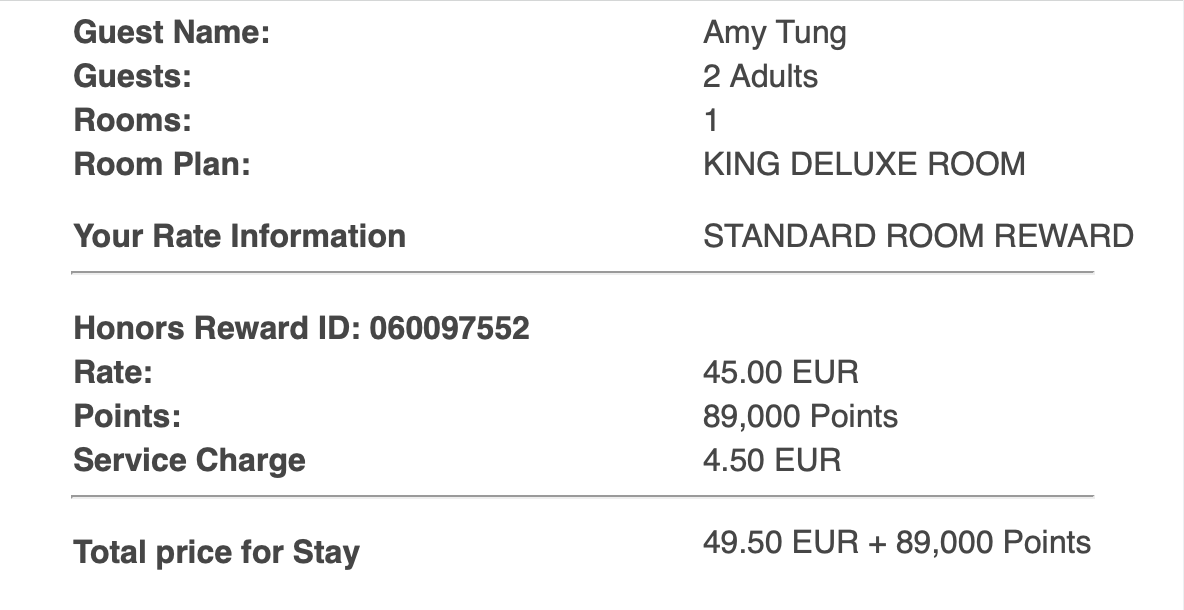This screenshot has height=610, width=1184.
Task: Click the "2 Adults" guests value
Action: (760, 77)
